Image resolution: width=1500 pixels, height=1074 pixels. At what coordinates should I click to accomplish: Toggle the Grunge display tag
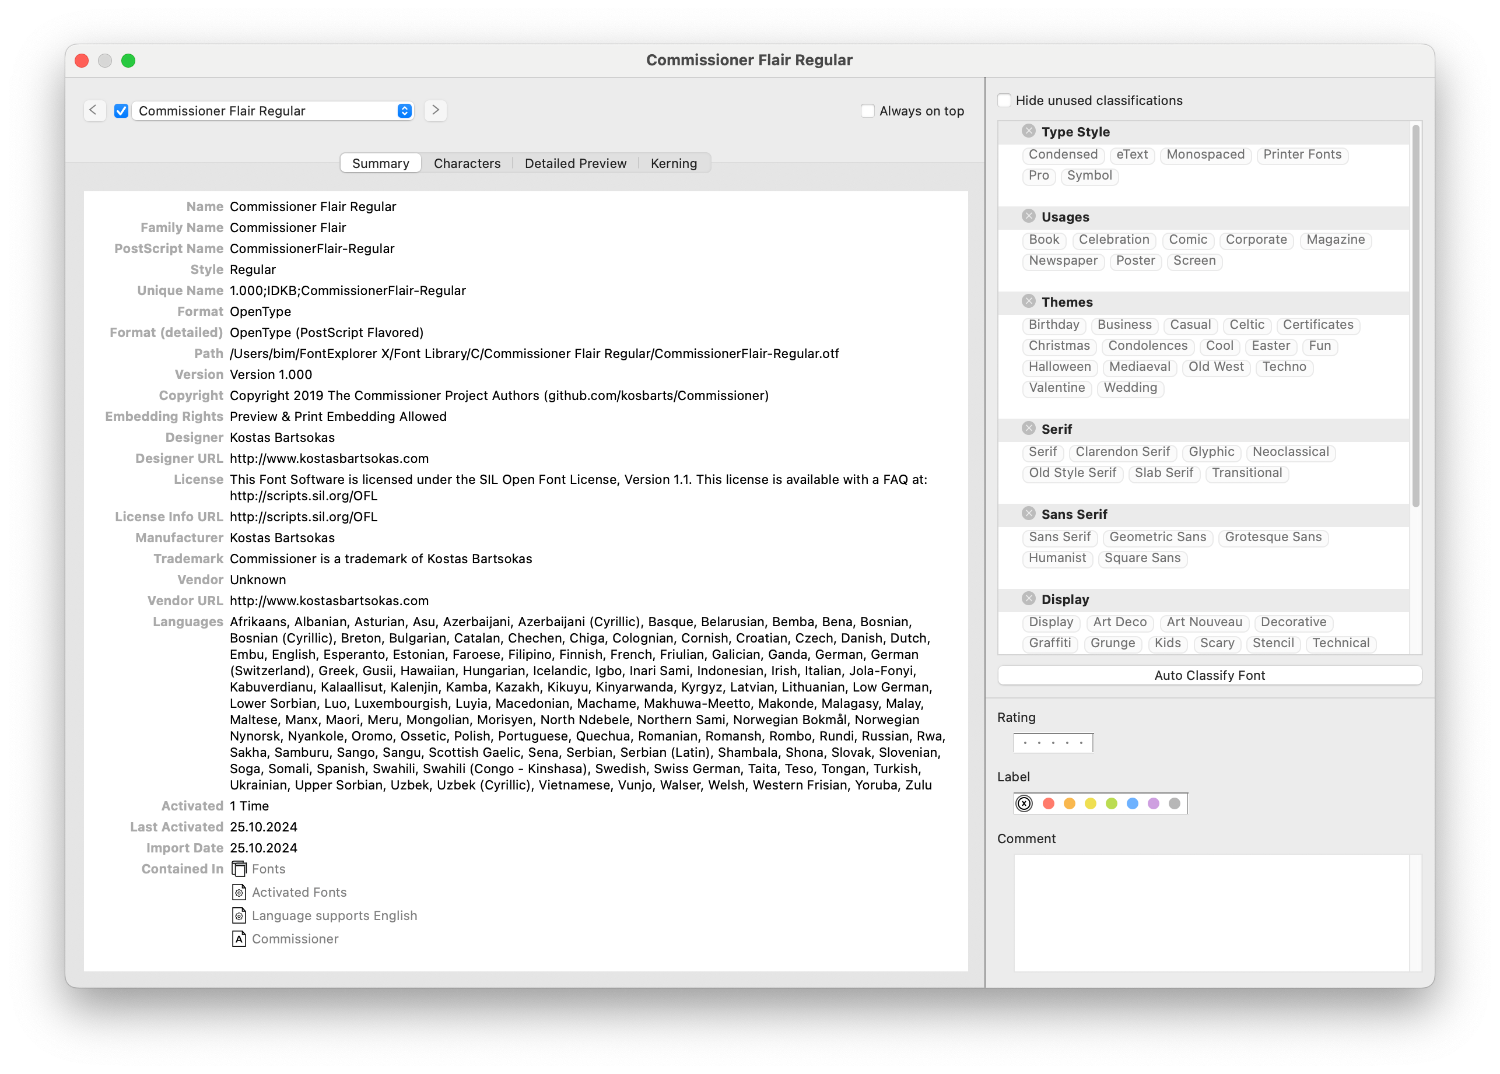point(1113,643)
